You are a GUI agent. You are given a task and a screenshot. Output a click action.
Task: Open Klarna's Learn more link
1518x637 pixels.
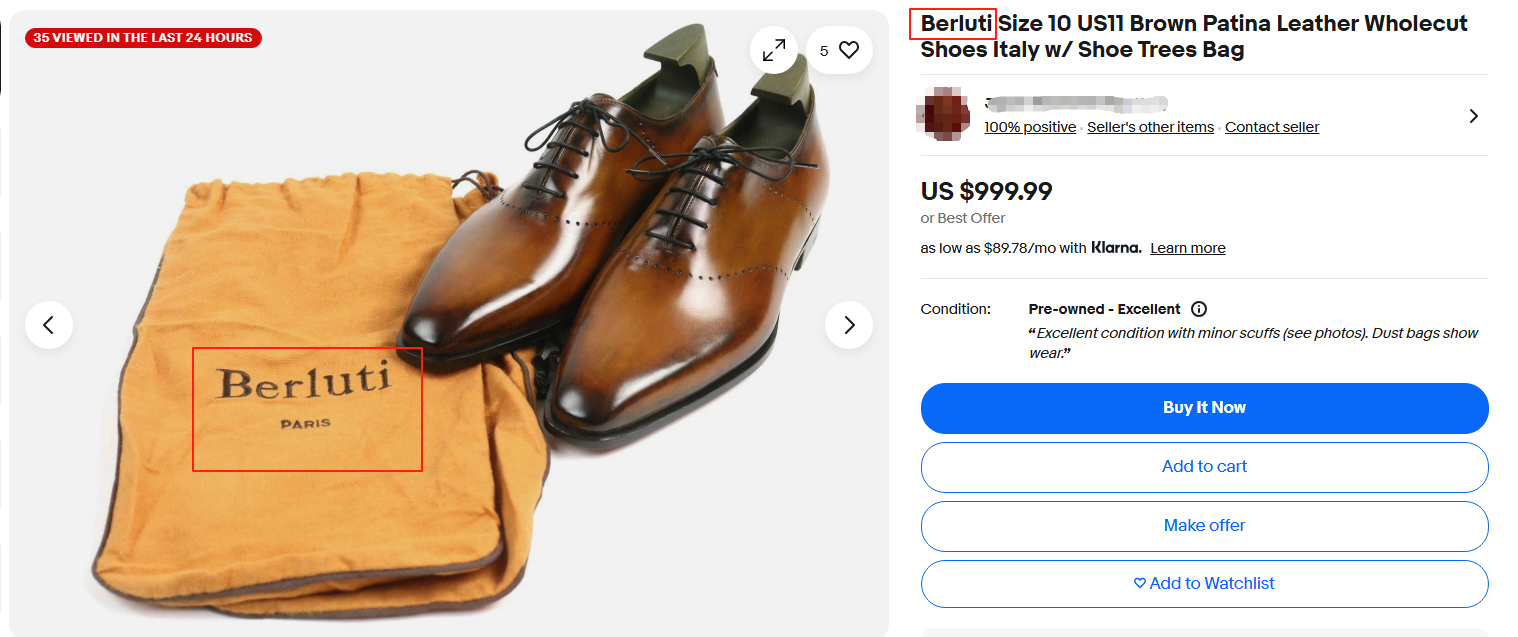(1187, 248)
